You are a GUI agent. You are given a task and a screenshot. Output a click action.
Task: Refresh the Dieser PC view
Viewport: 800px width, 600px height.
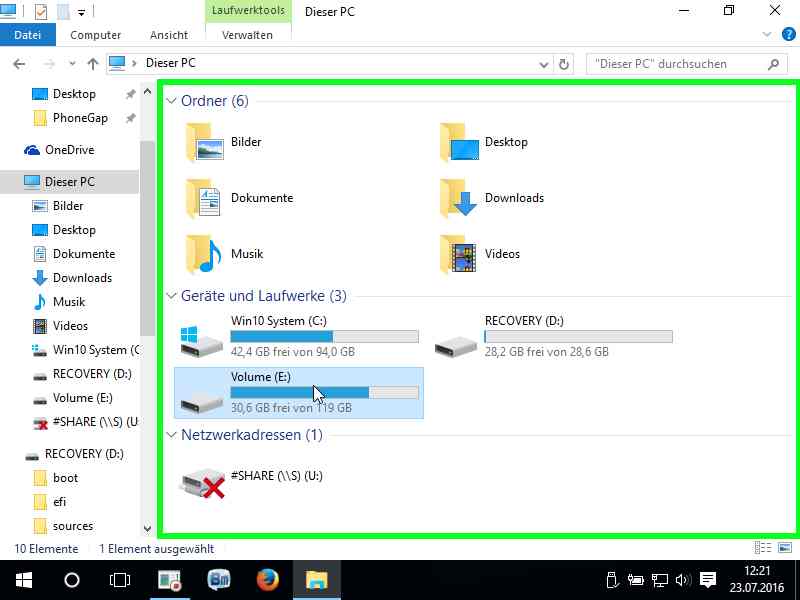click(x=564, y=64)
